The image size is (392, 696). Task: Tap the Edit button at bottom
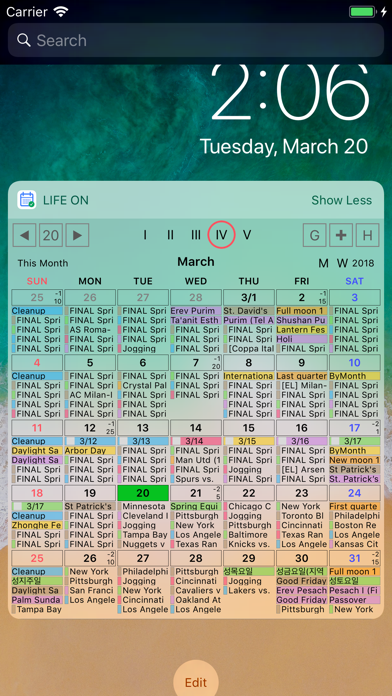click(x=196, y=682)
